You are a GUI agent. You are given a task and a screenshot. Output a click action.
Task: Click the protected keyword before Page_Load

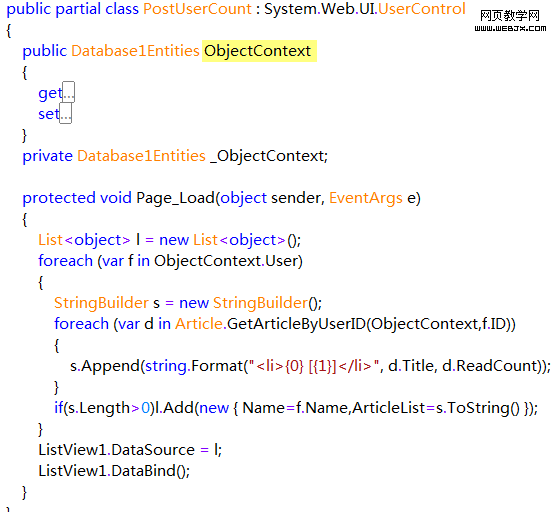[x=59, y=198]
